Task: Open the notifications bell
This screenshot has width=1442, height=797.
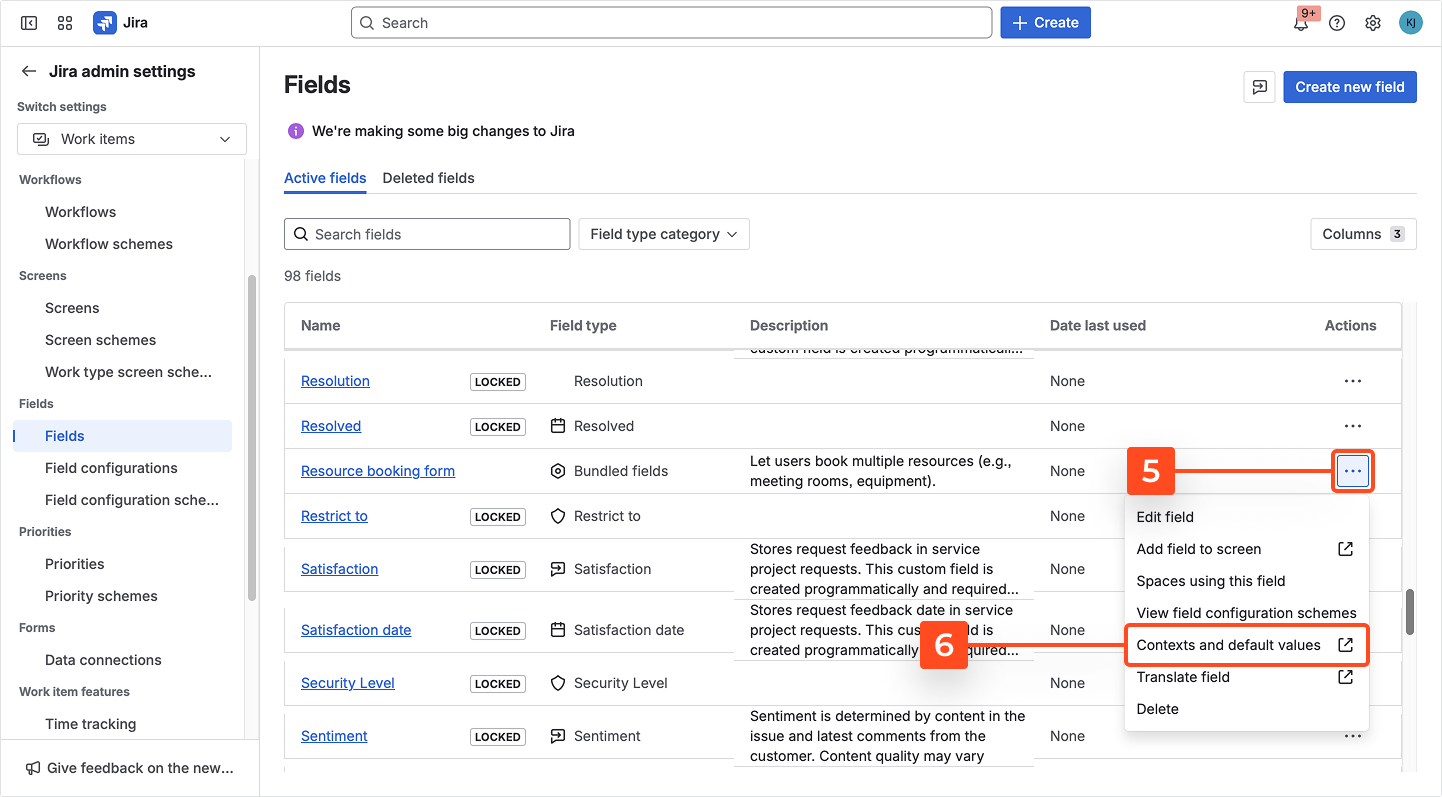Action: [1301, 23]
